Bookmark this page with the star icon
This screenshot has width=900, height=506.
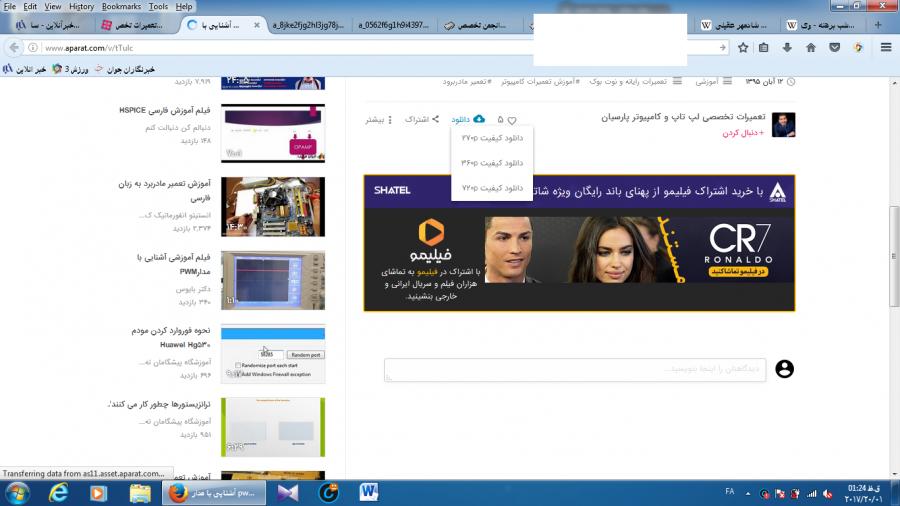pyautogui.click(x=743, y=48)
